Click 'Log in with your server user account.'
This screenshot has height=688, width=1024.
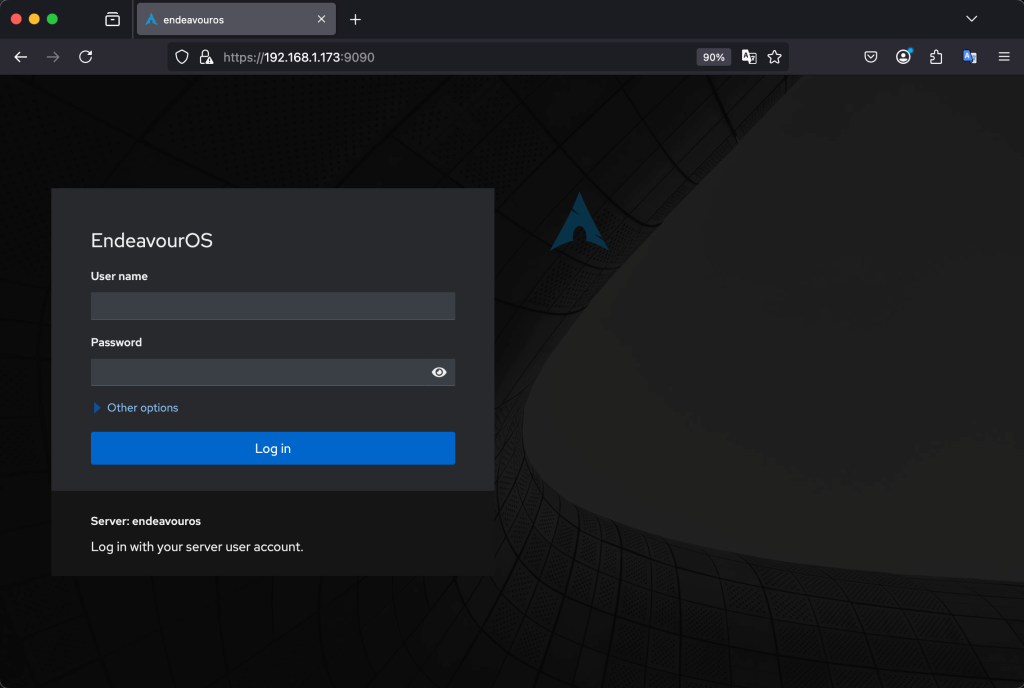(197, 547)
